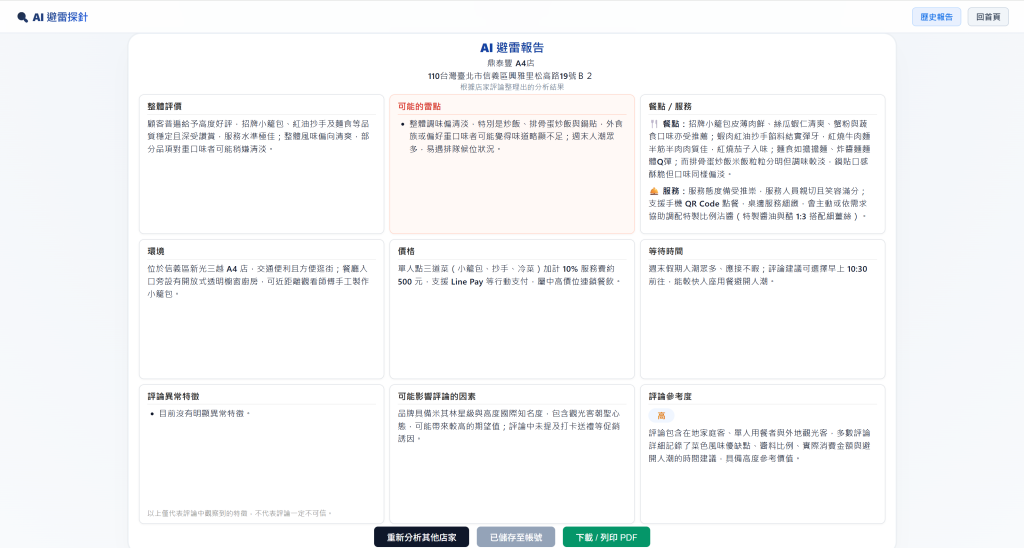Click the 價格 card heading
This screenshot has width=1024, height=548.
point(406,251)
